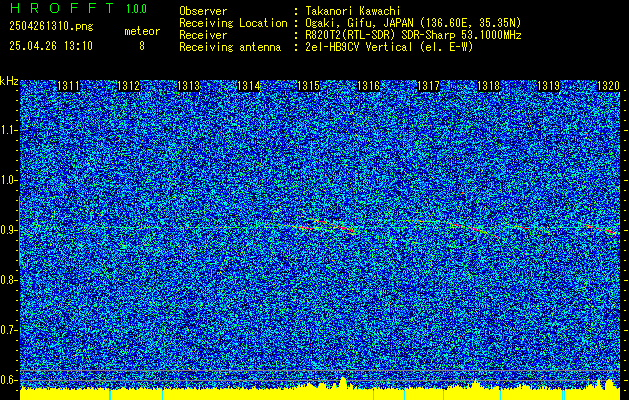Viewport: 629px width, 400px height.
Task: Click the Observer name Takanori Kawachi
Action: click(x=352, y=11)
